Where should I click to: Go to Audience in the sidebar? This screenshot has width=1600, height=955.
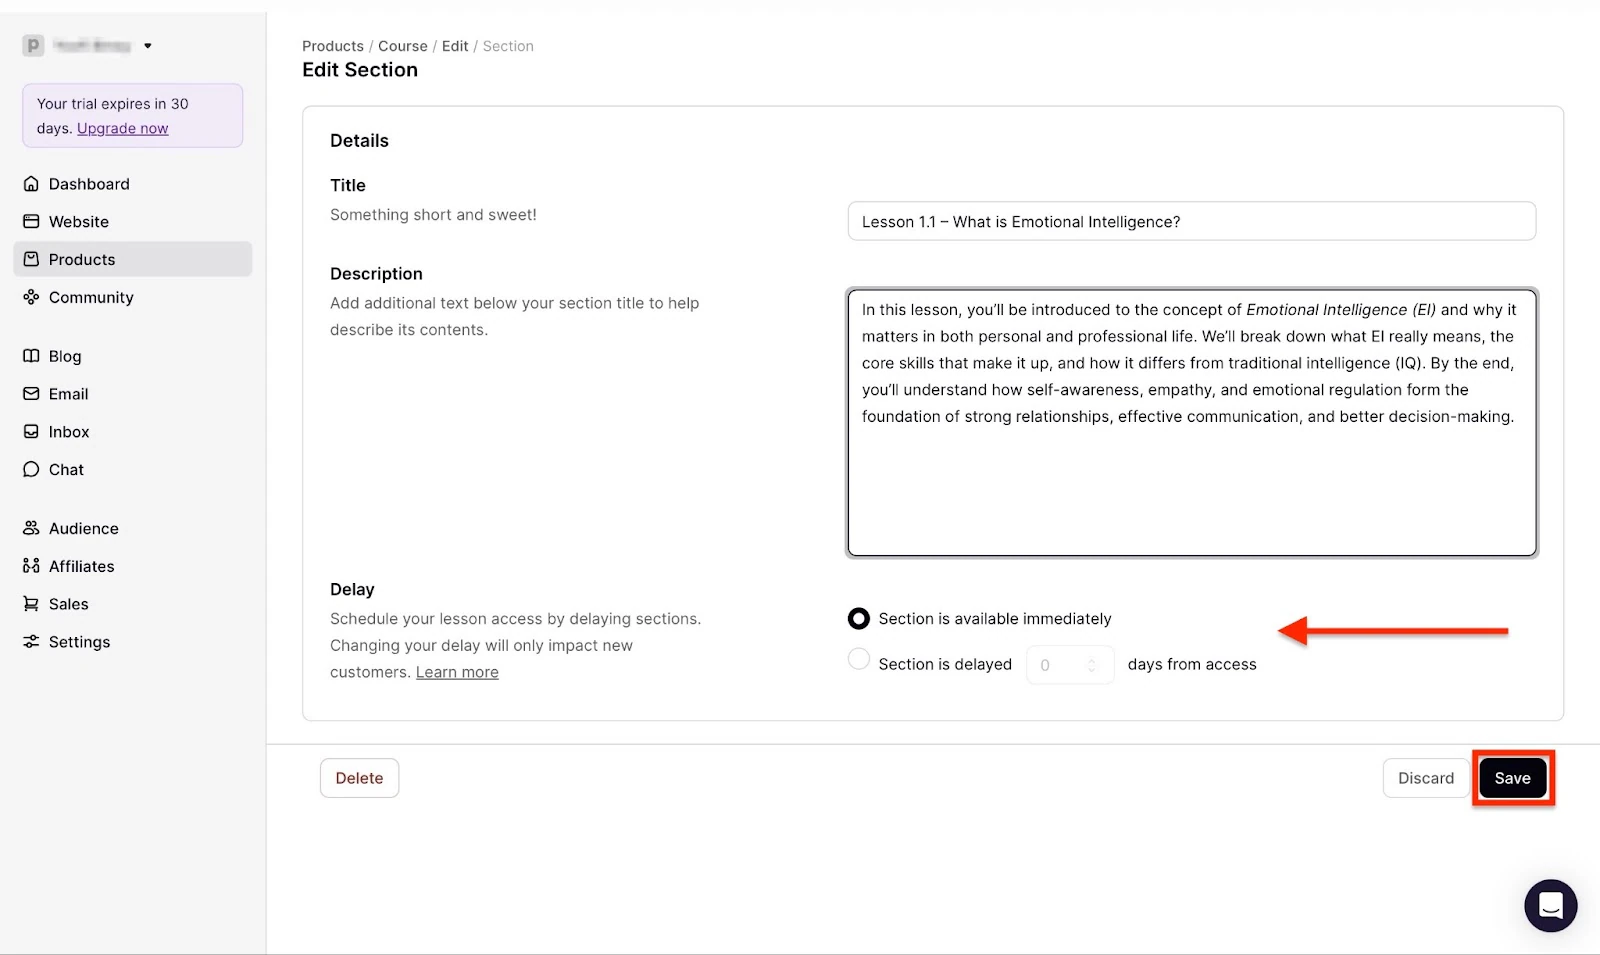[x=84, y=529]
